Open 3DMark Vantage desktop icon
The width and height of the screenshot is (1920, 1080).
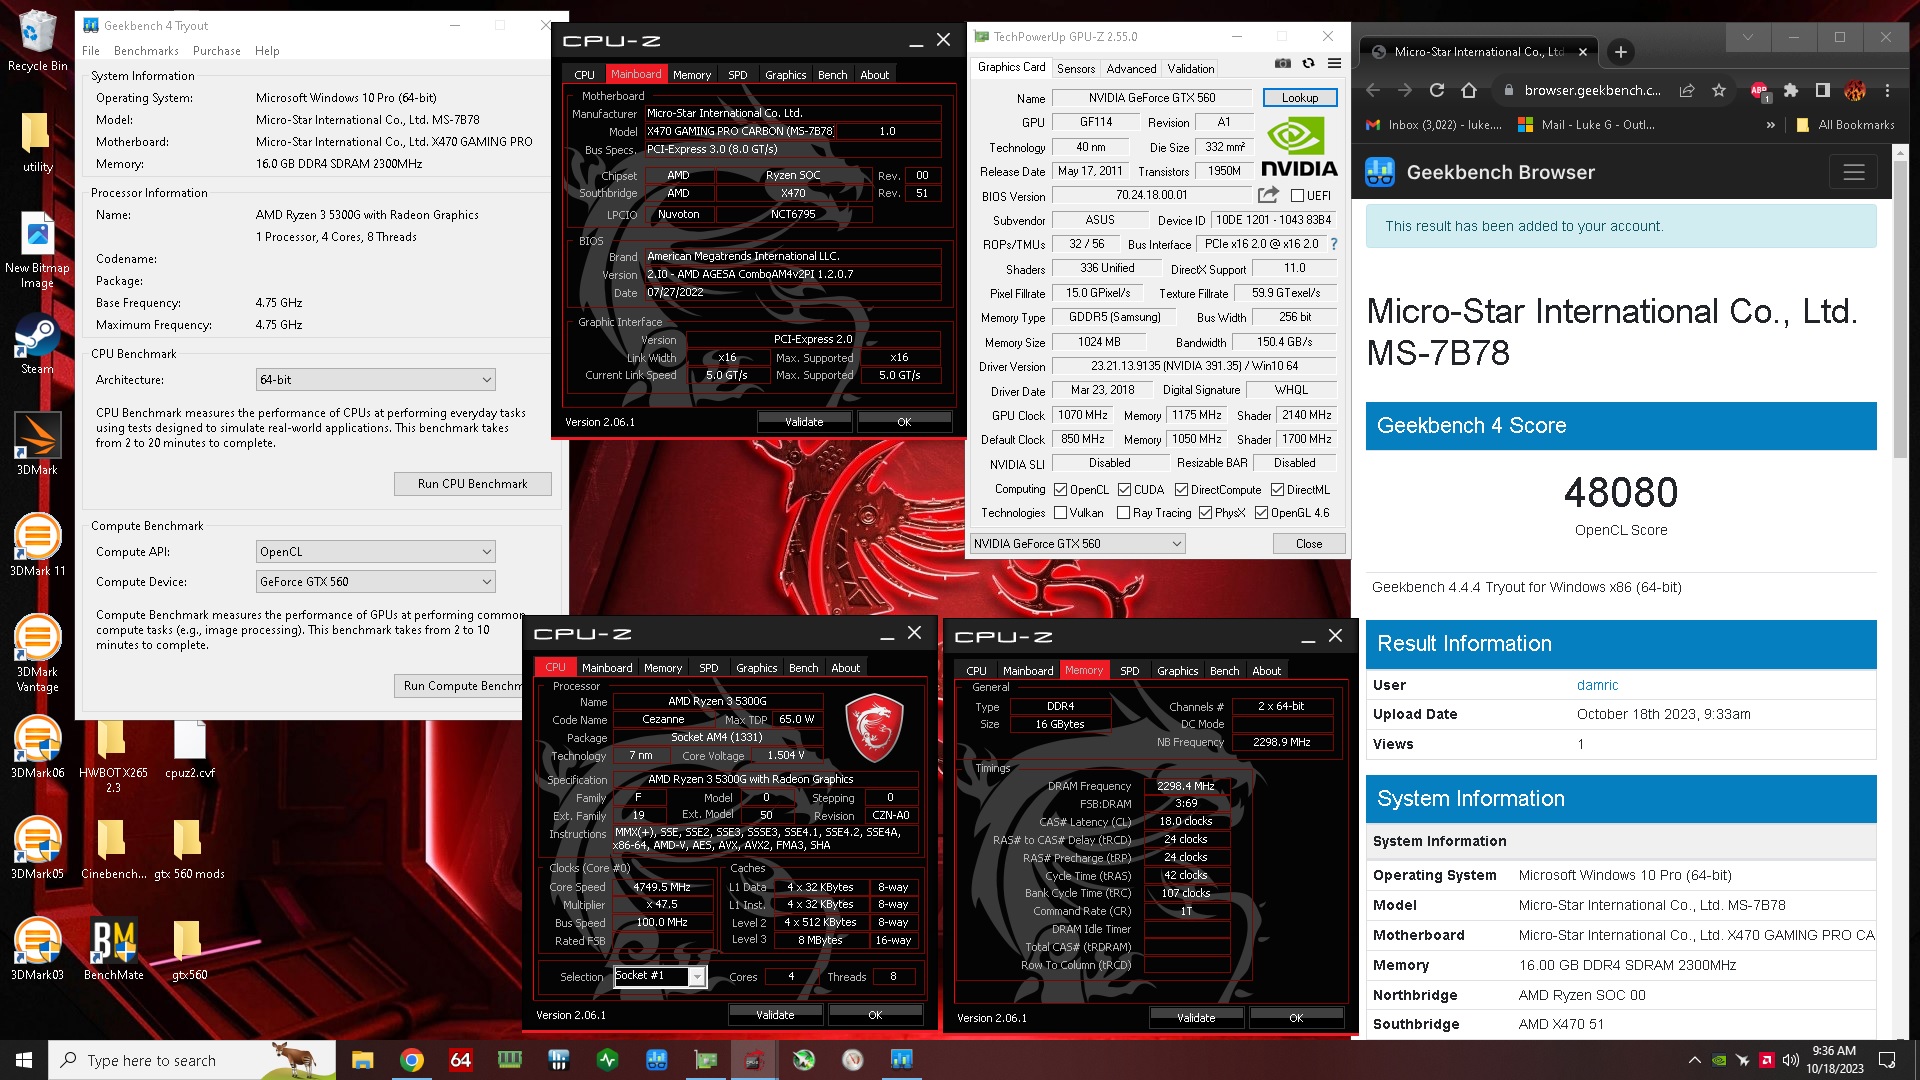tap(37, 654)
